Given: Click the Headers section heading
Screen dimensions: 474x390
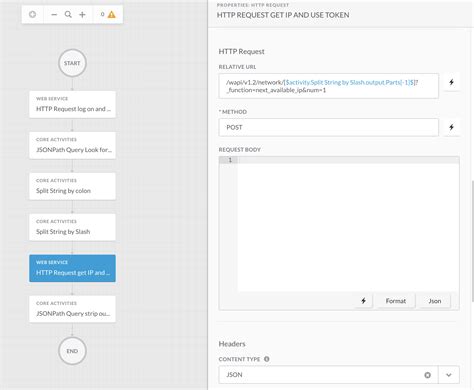Looking at the screenshot, I should click(x=232, y=344).
